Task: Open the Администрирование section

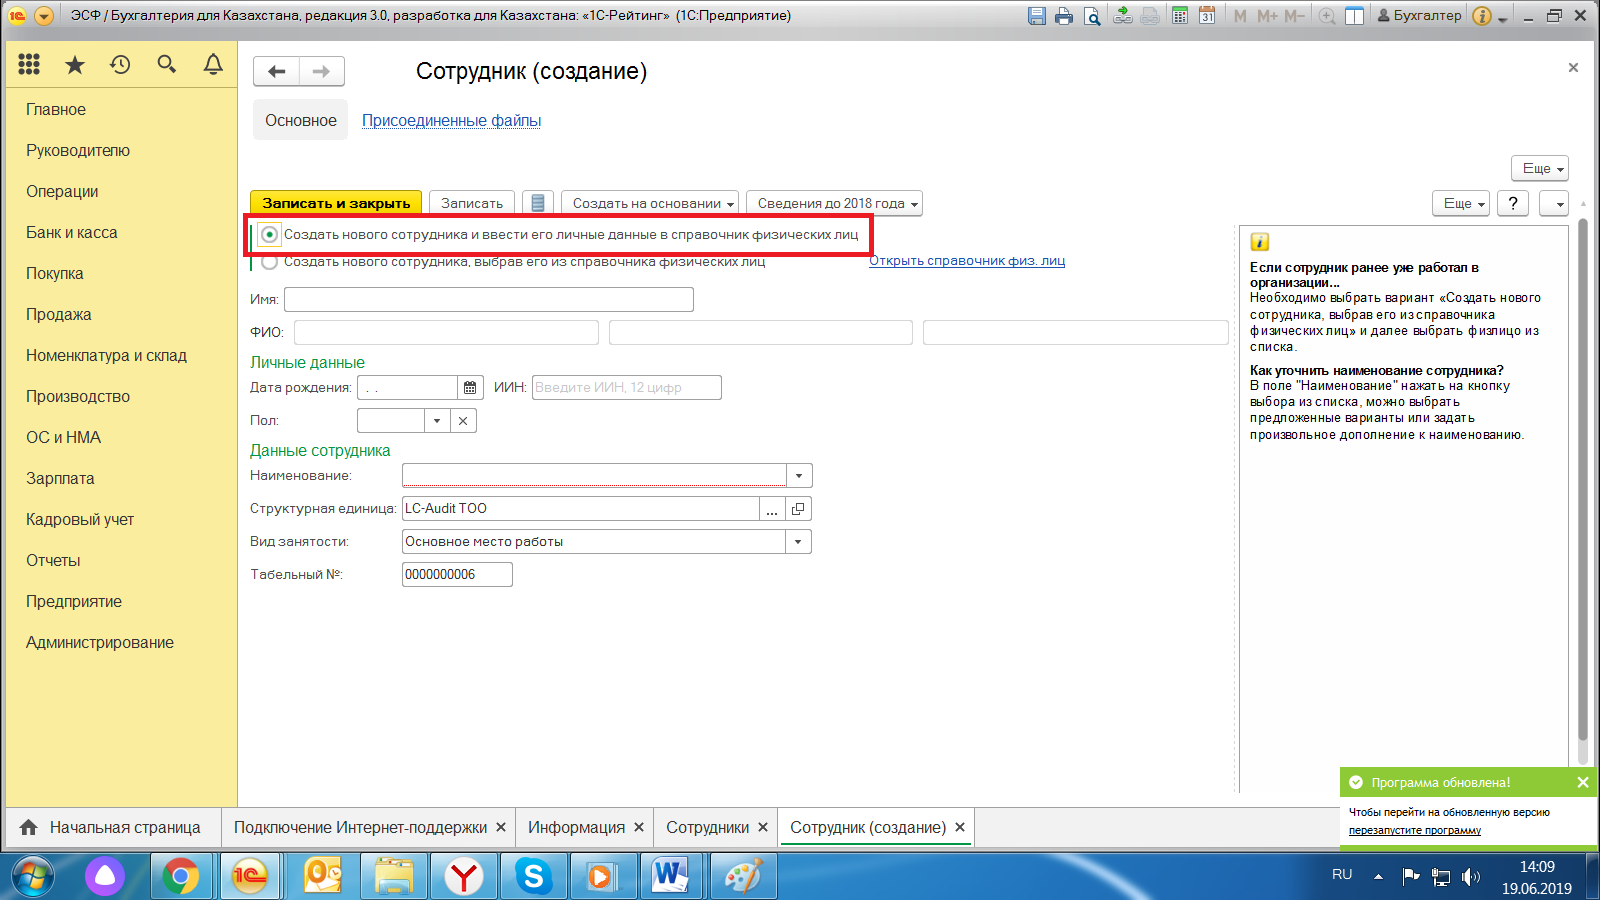Action: [x=100, y=643]
